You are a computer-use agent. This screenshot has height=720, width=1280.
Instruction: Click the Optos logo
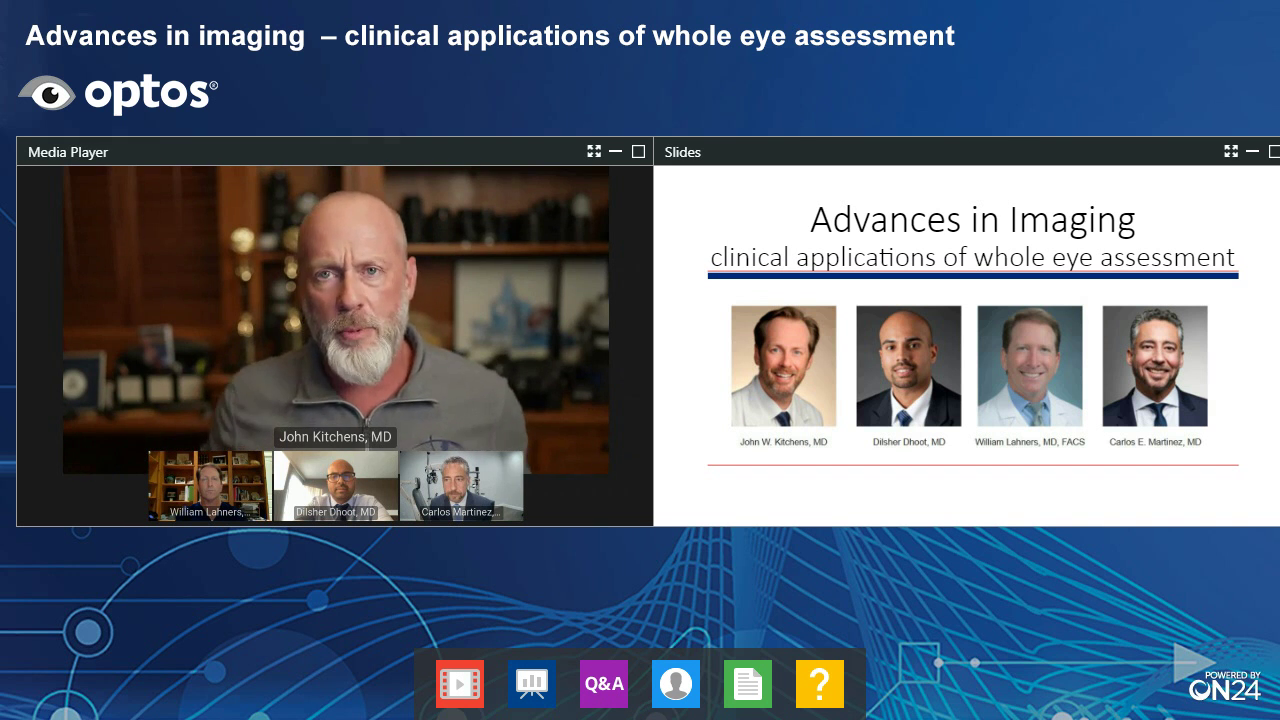click(x=118, y=94)
